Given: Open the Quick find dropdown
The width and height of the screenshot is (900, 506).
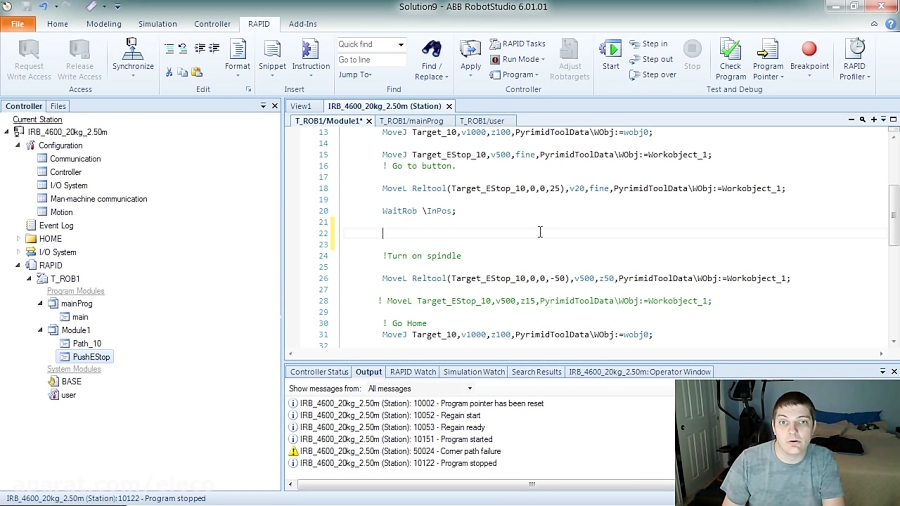Looking at the screenshot, I should coord(401,45).
